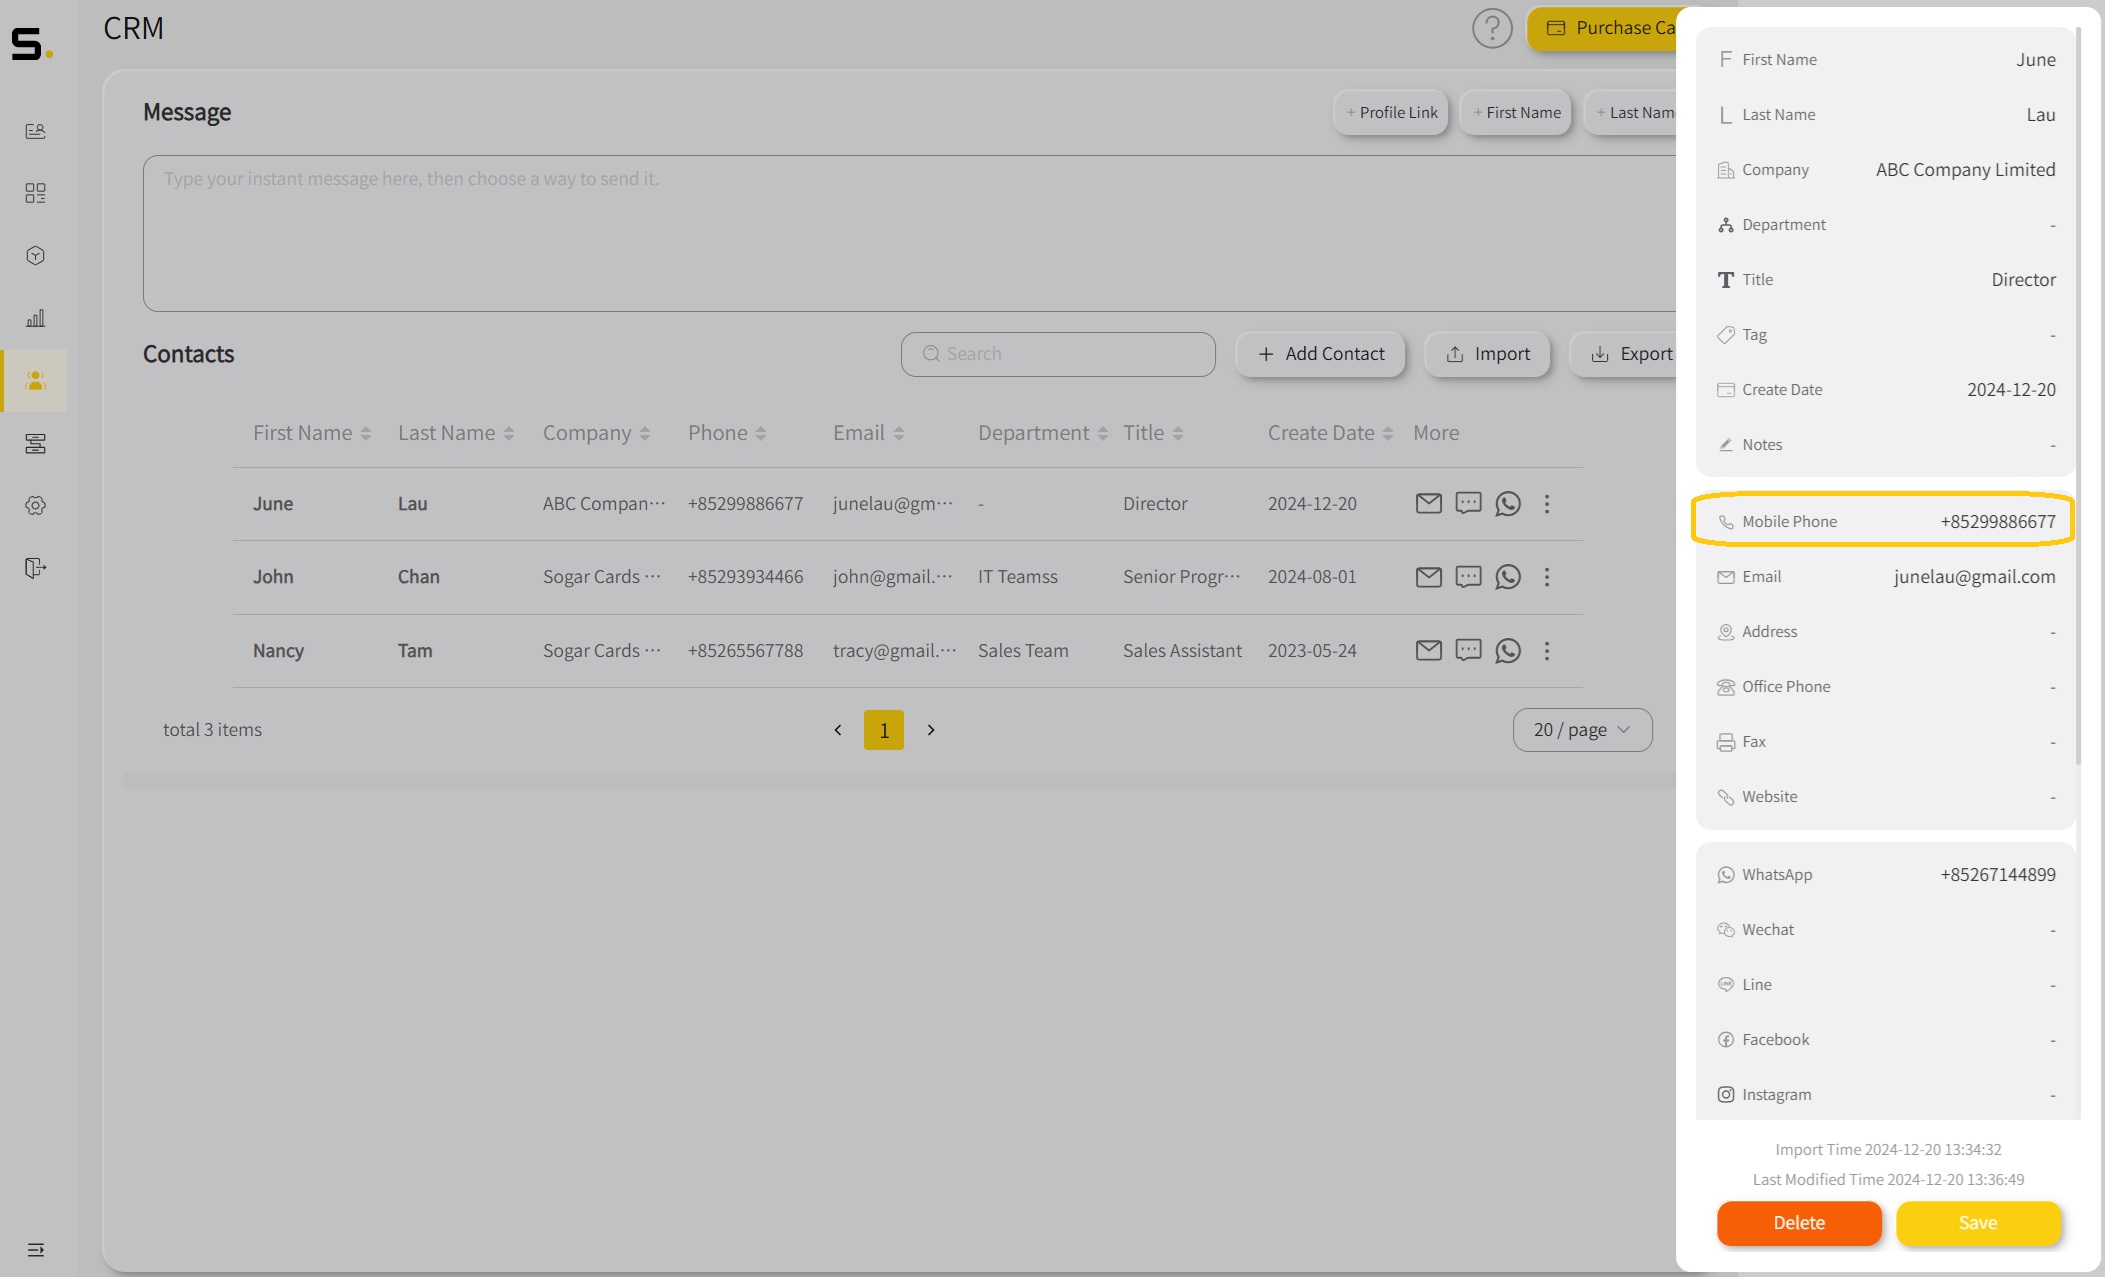Click the Sales Assistant title cell
Image resolution: width=2105 pixels, height=1277 pixels.
1182,651
